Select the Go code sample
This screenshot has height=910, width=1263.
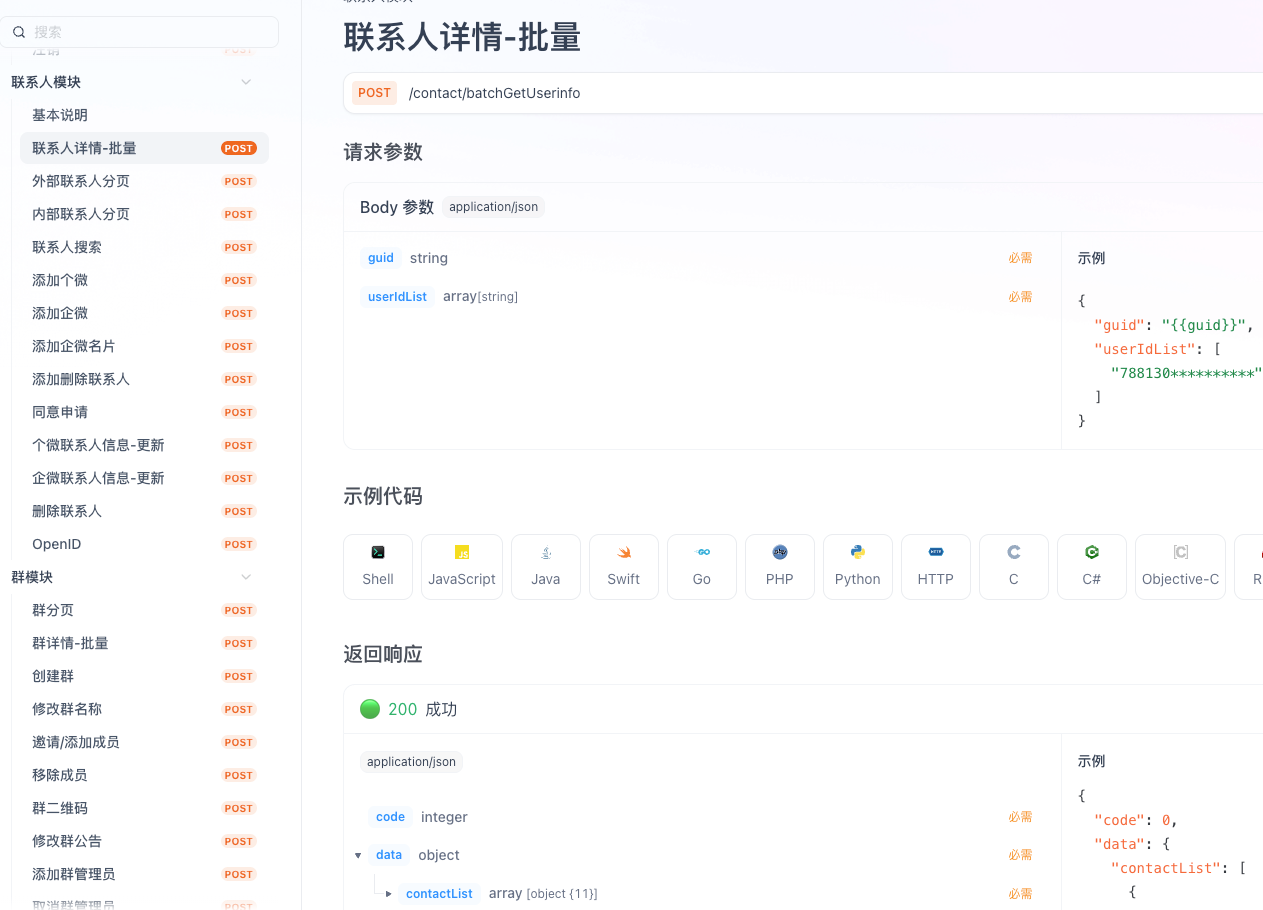tap(701, 566)
